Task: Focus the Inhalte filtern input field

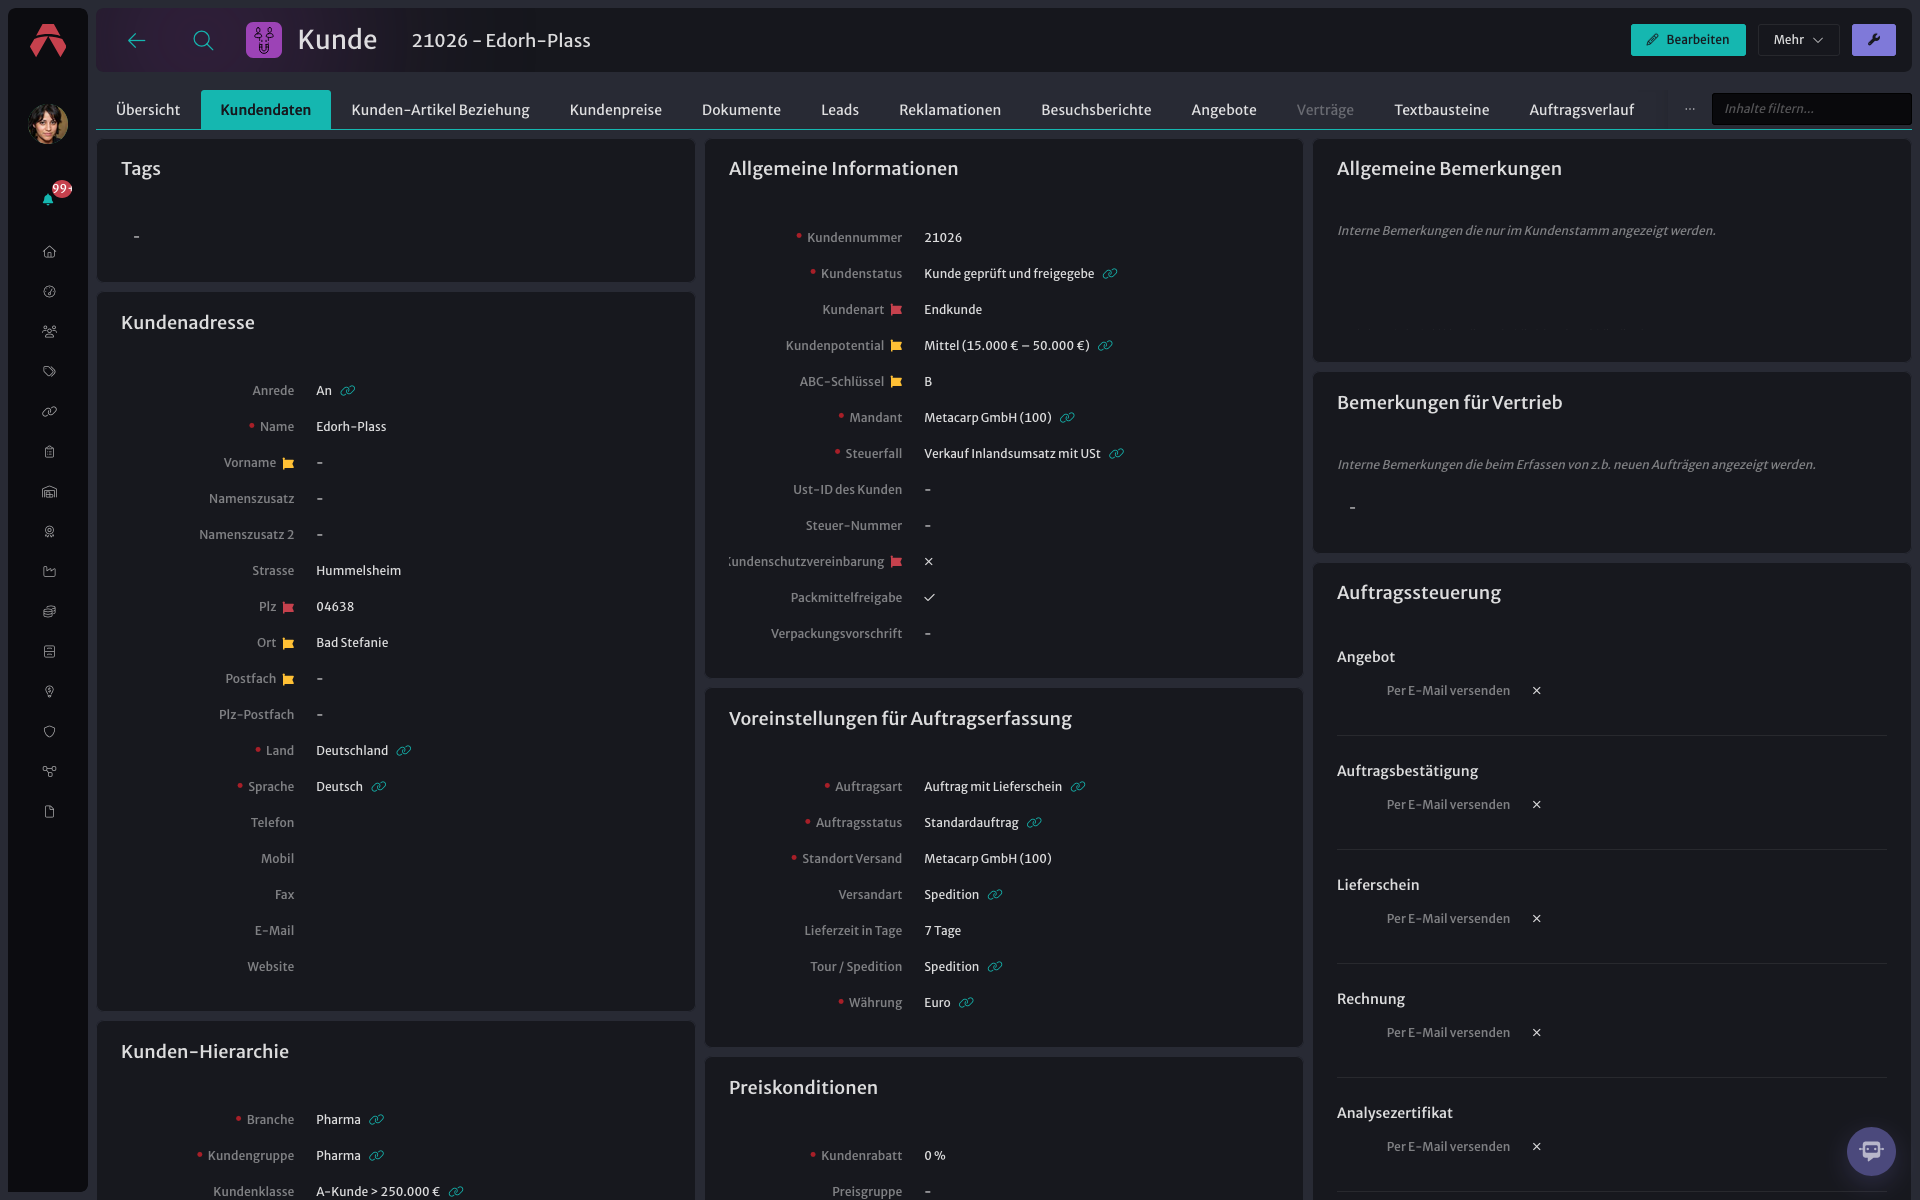Action: point(1811,109)
